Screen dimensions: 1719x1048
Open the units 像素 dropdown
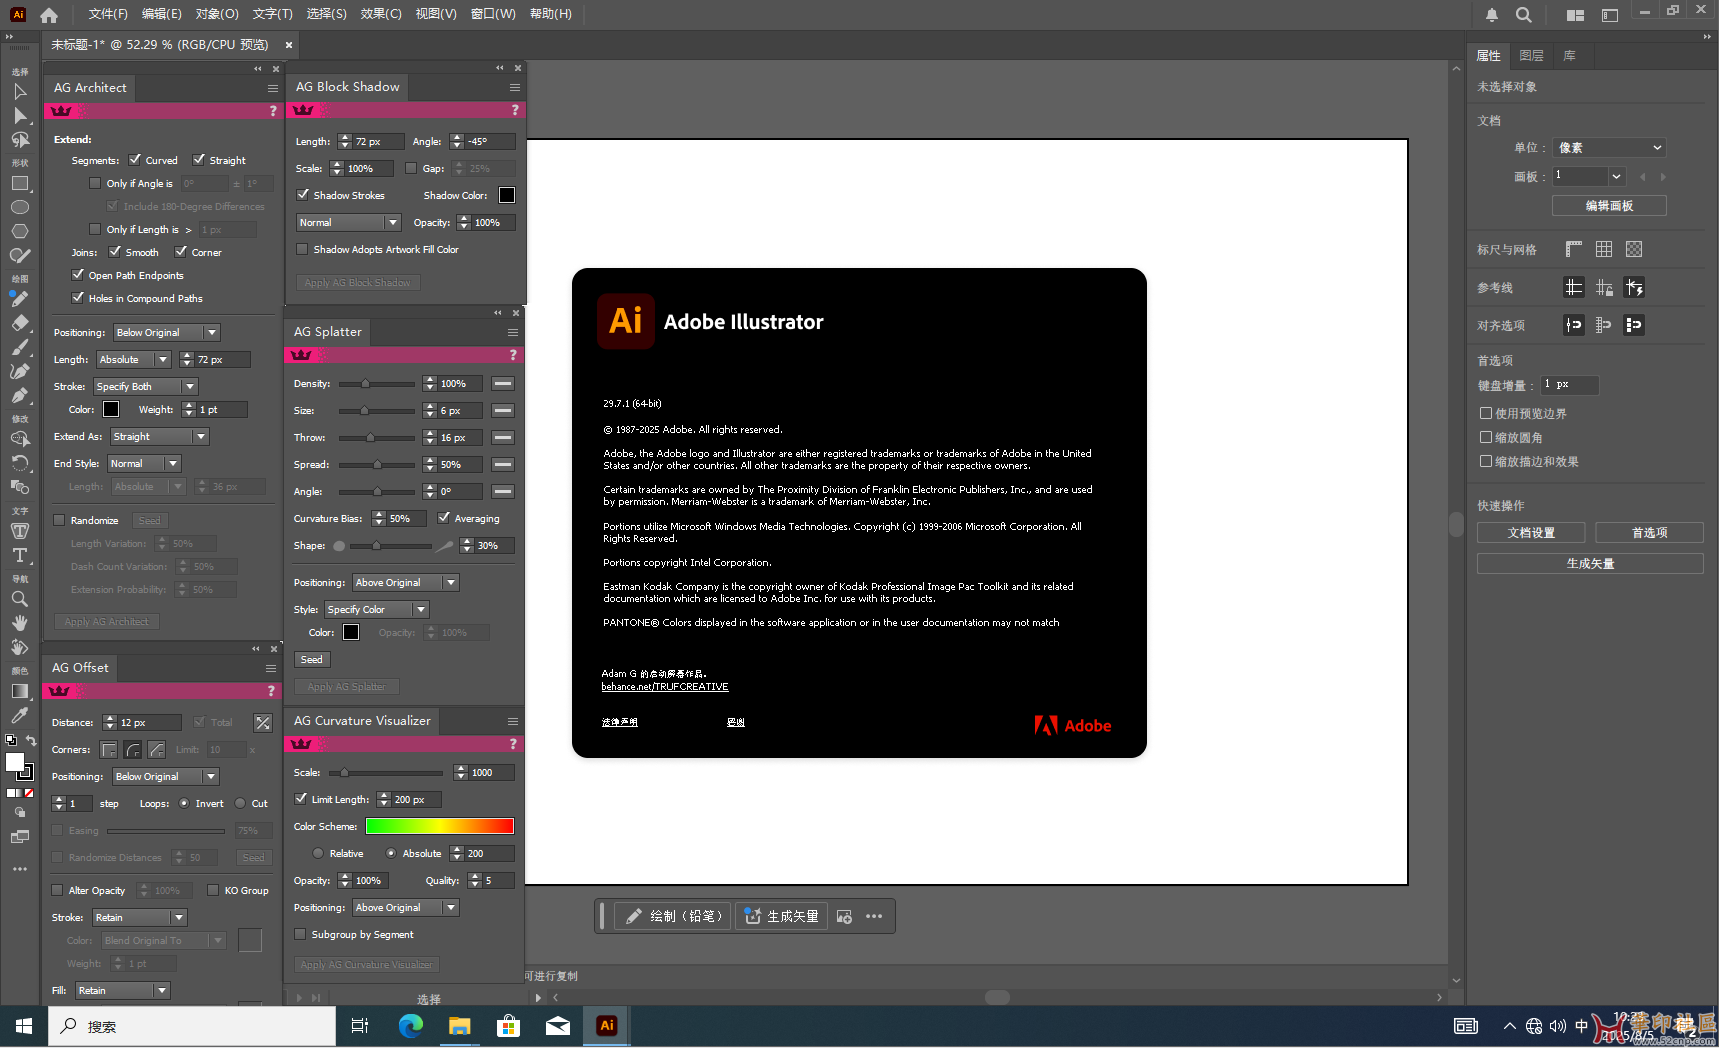(1610, 148)
